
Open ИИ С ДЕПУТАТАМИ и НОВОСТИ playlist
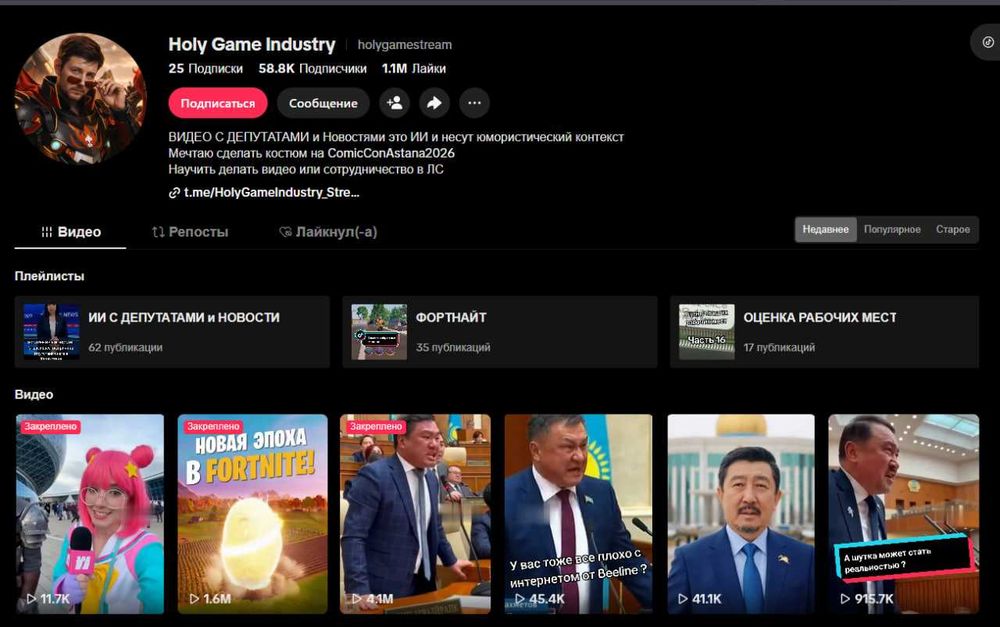[x=172, y=332]
